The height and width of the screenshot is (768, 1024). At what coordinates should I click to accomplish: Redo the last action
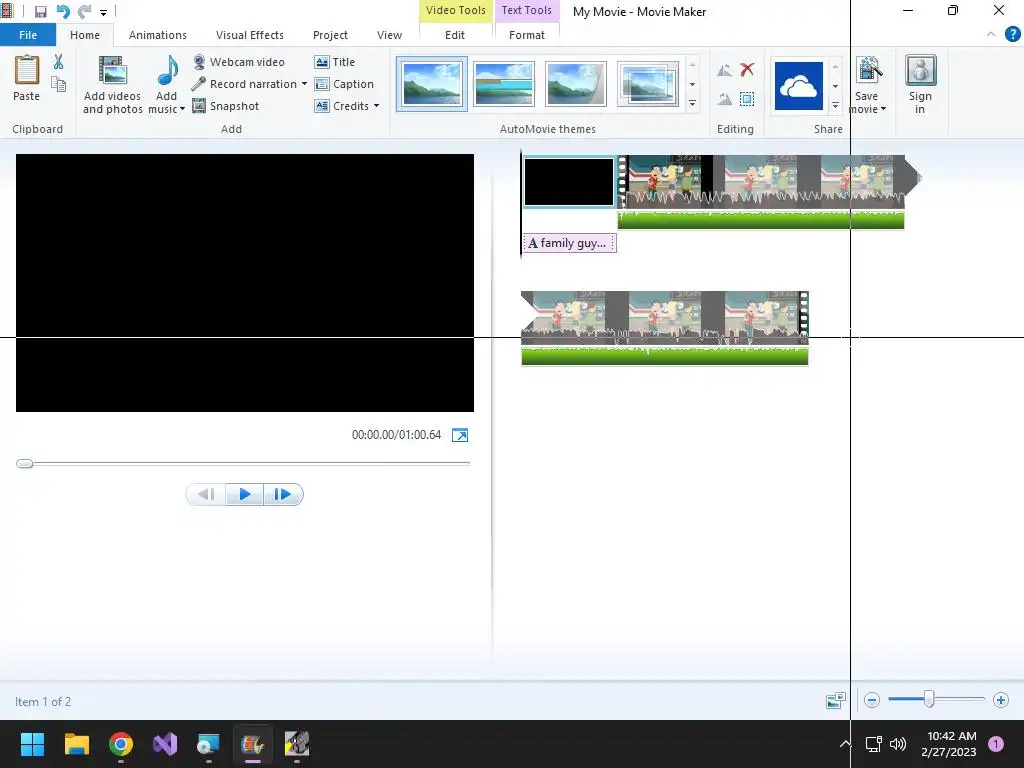tap(84, 12)
